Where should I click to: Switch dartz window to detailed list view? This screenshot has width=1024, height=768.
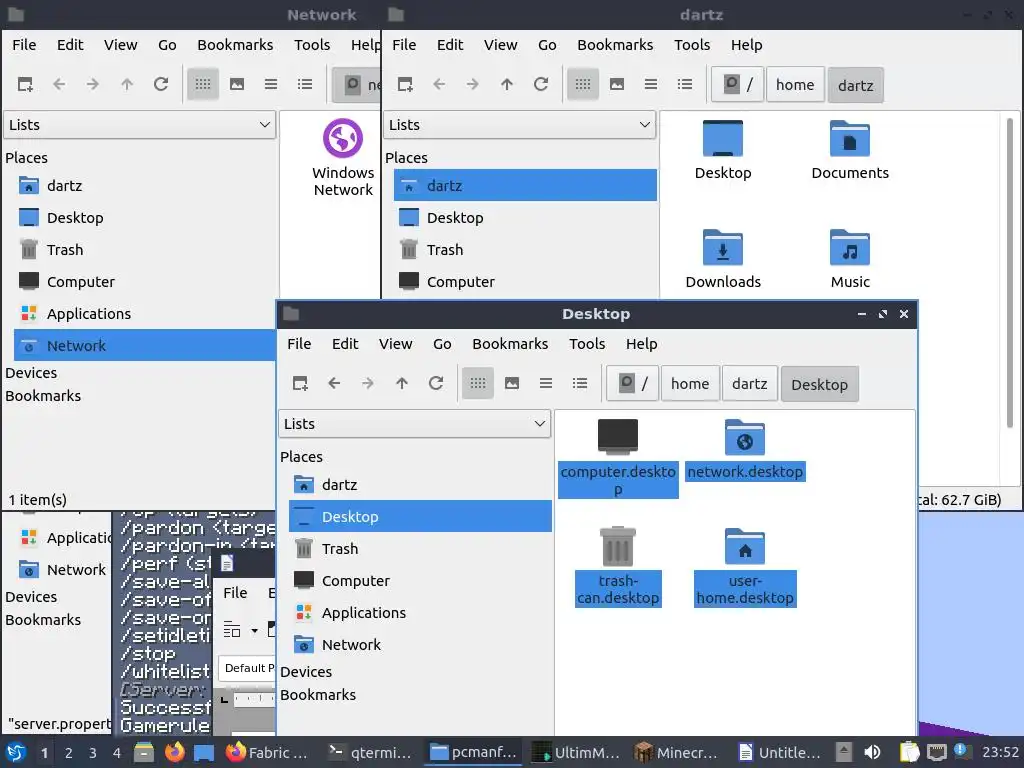click(x=684, y=84)
